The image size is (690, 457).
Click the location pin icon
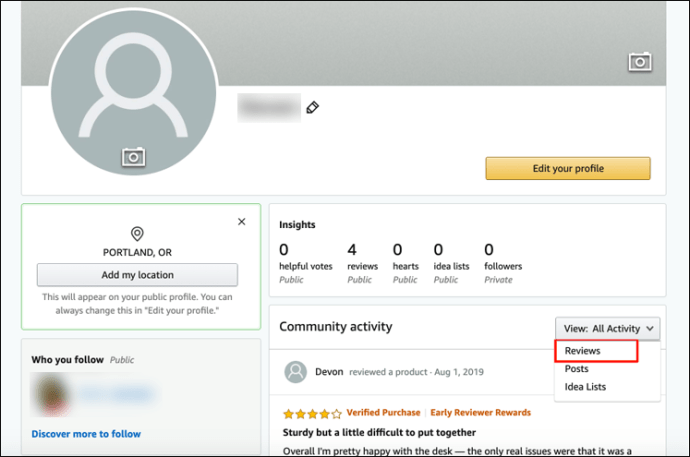click(137, 234)
